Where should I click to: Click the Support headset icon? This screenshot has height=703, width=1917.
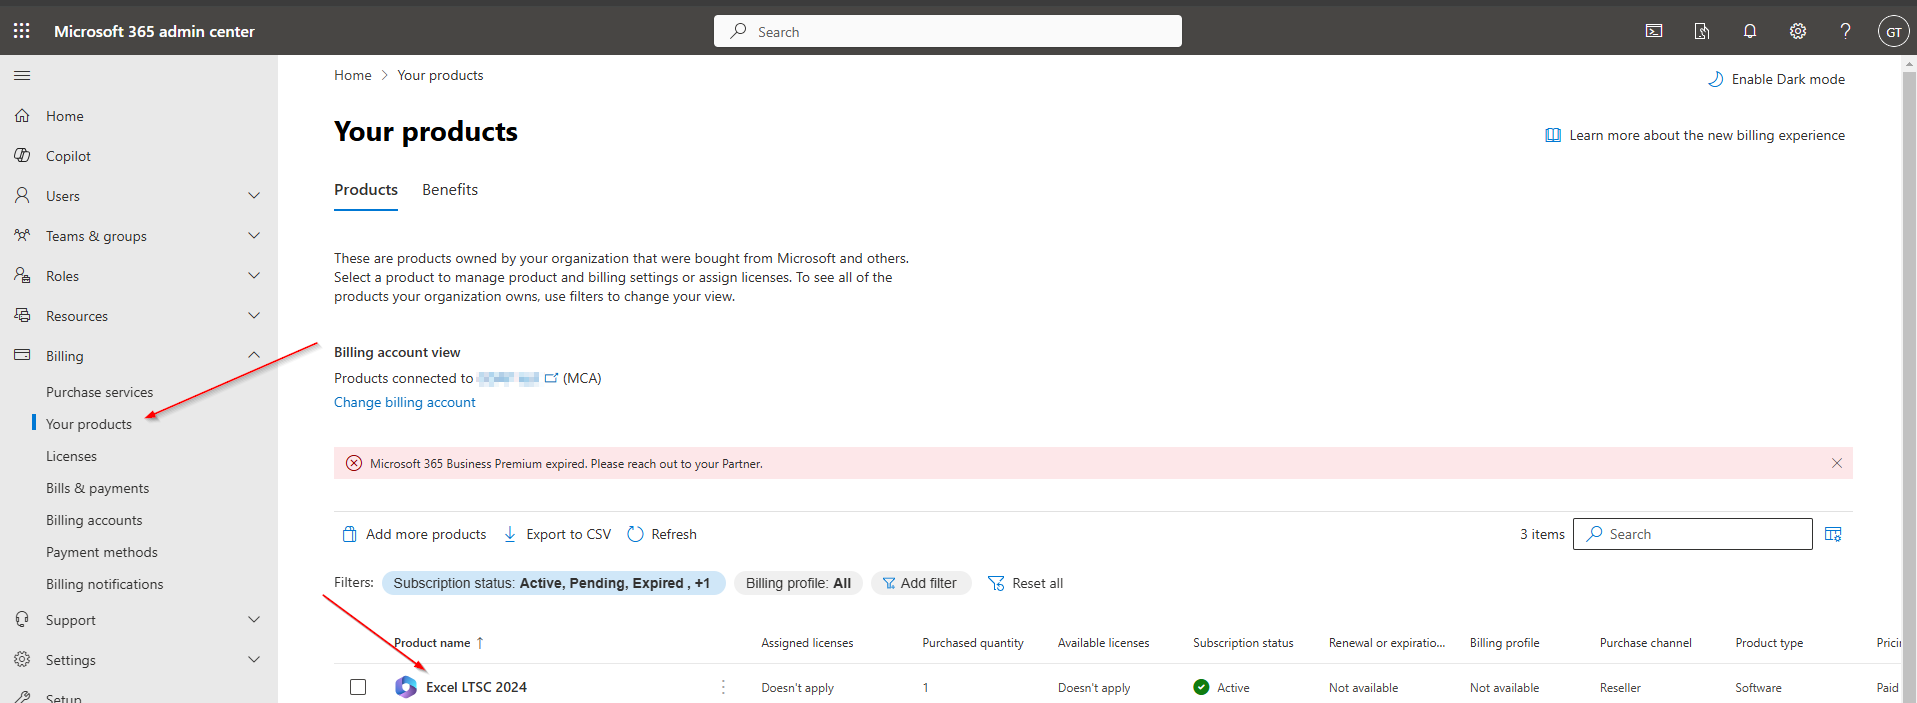pyautogui.click(x=22, y=620)
